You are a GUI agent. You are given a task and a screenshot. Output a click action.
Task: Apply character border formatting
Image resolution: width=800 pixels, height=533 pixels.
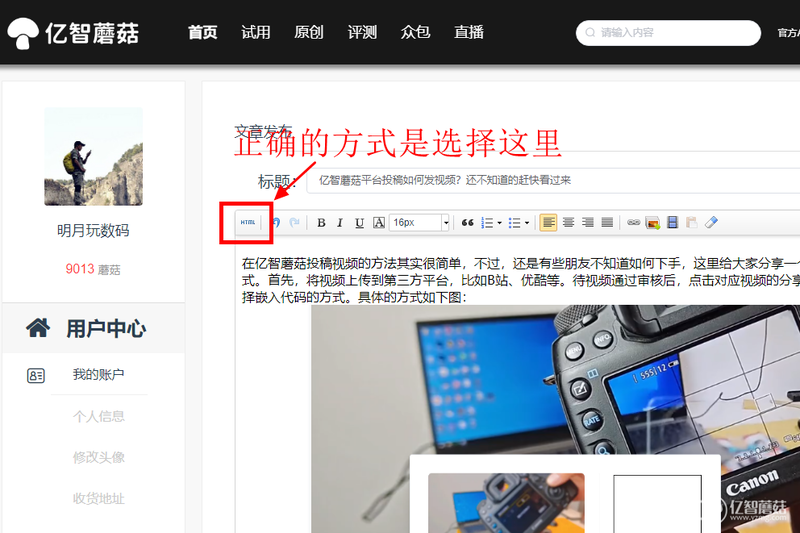pos(379,223)
